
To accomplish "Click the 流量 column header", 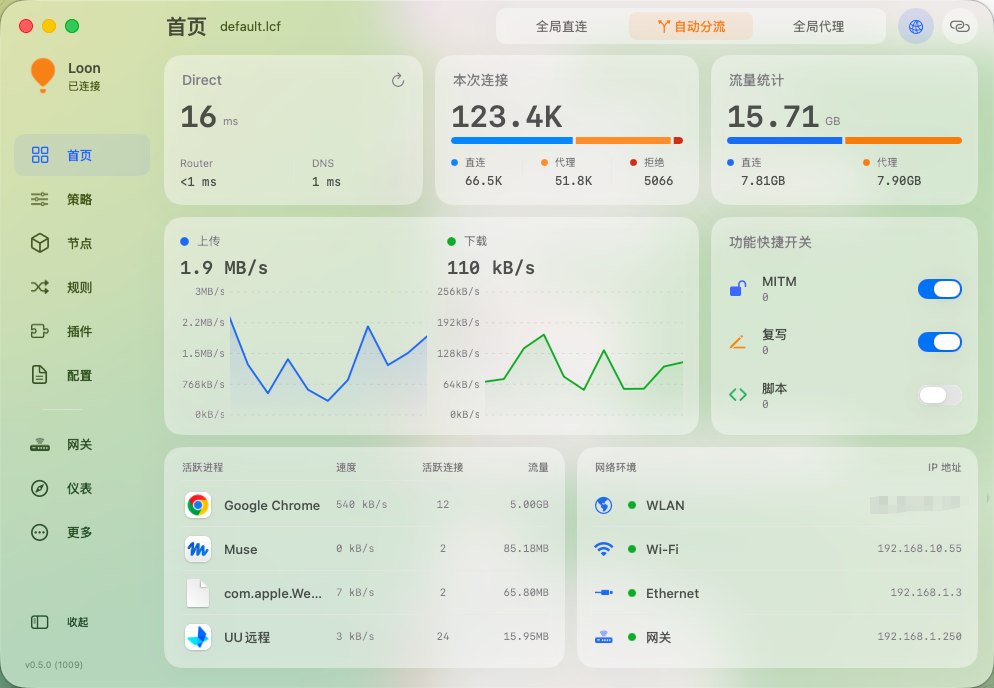I will point(538,467).
